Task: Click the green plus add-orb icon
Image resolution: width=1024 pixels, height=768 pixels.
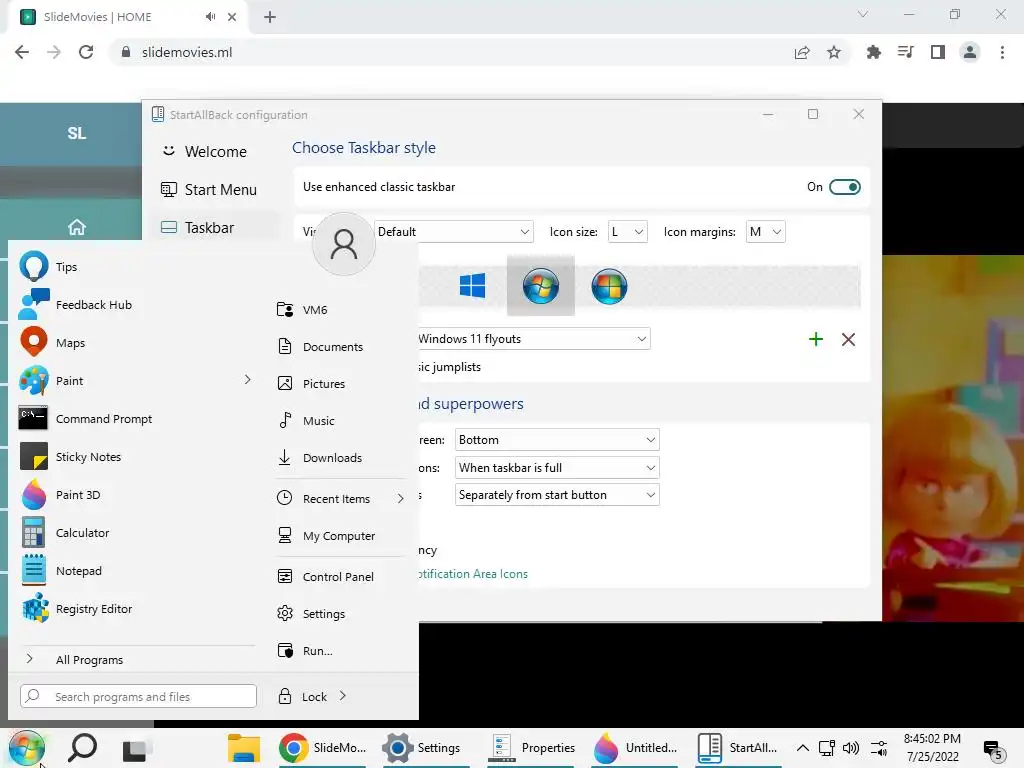Action: [x=816, y=339]
